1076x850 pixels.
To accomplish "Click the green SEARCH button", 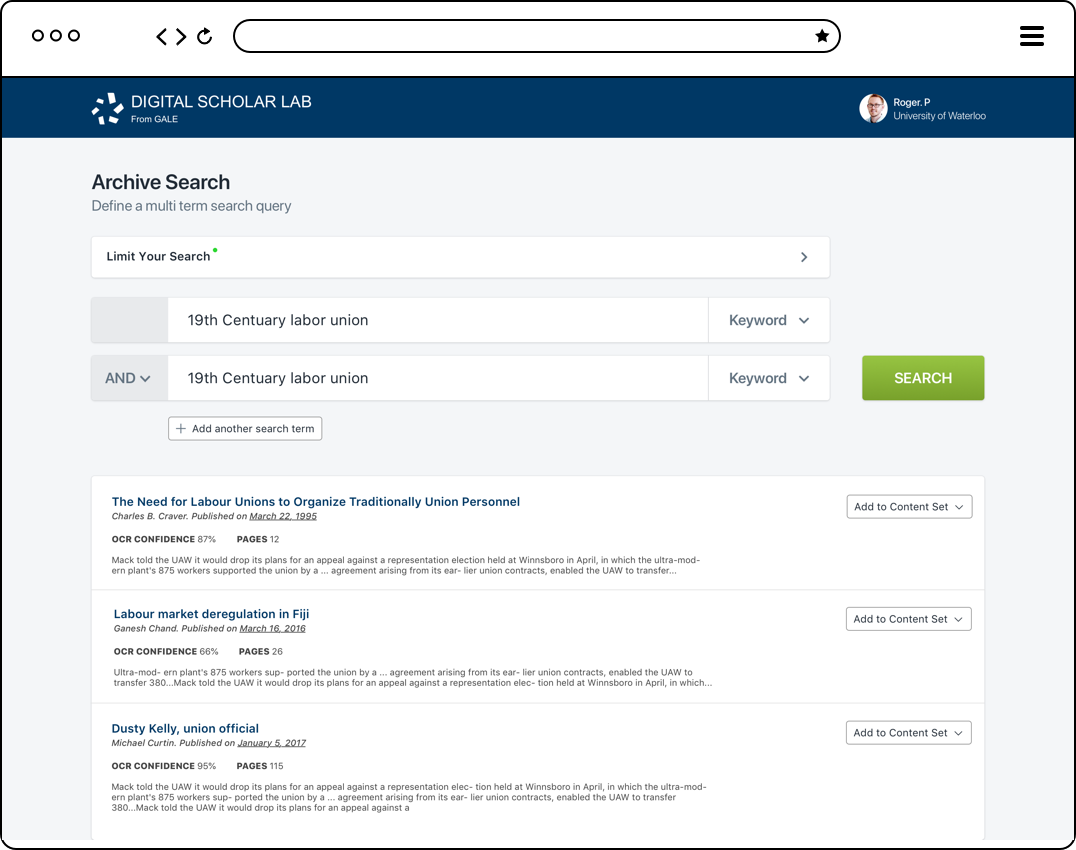I will (922, 378).
